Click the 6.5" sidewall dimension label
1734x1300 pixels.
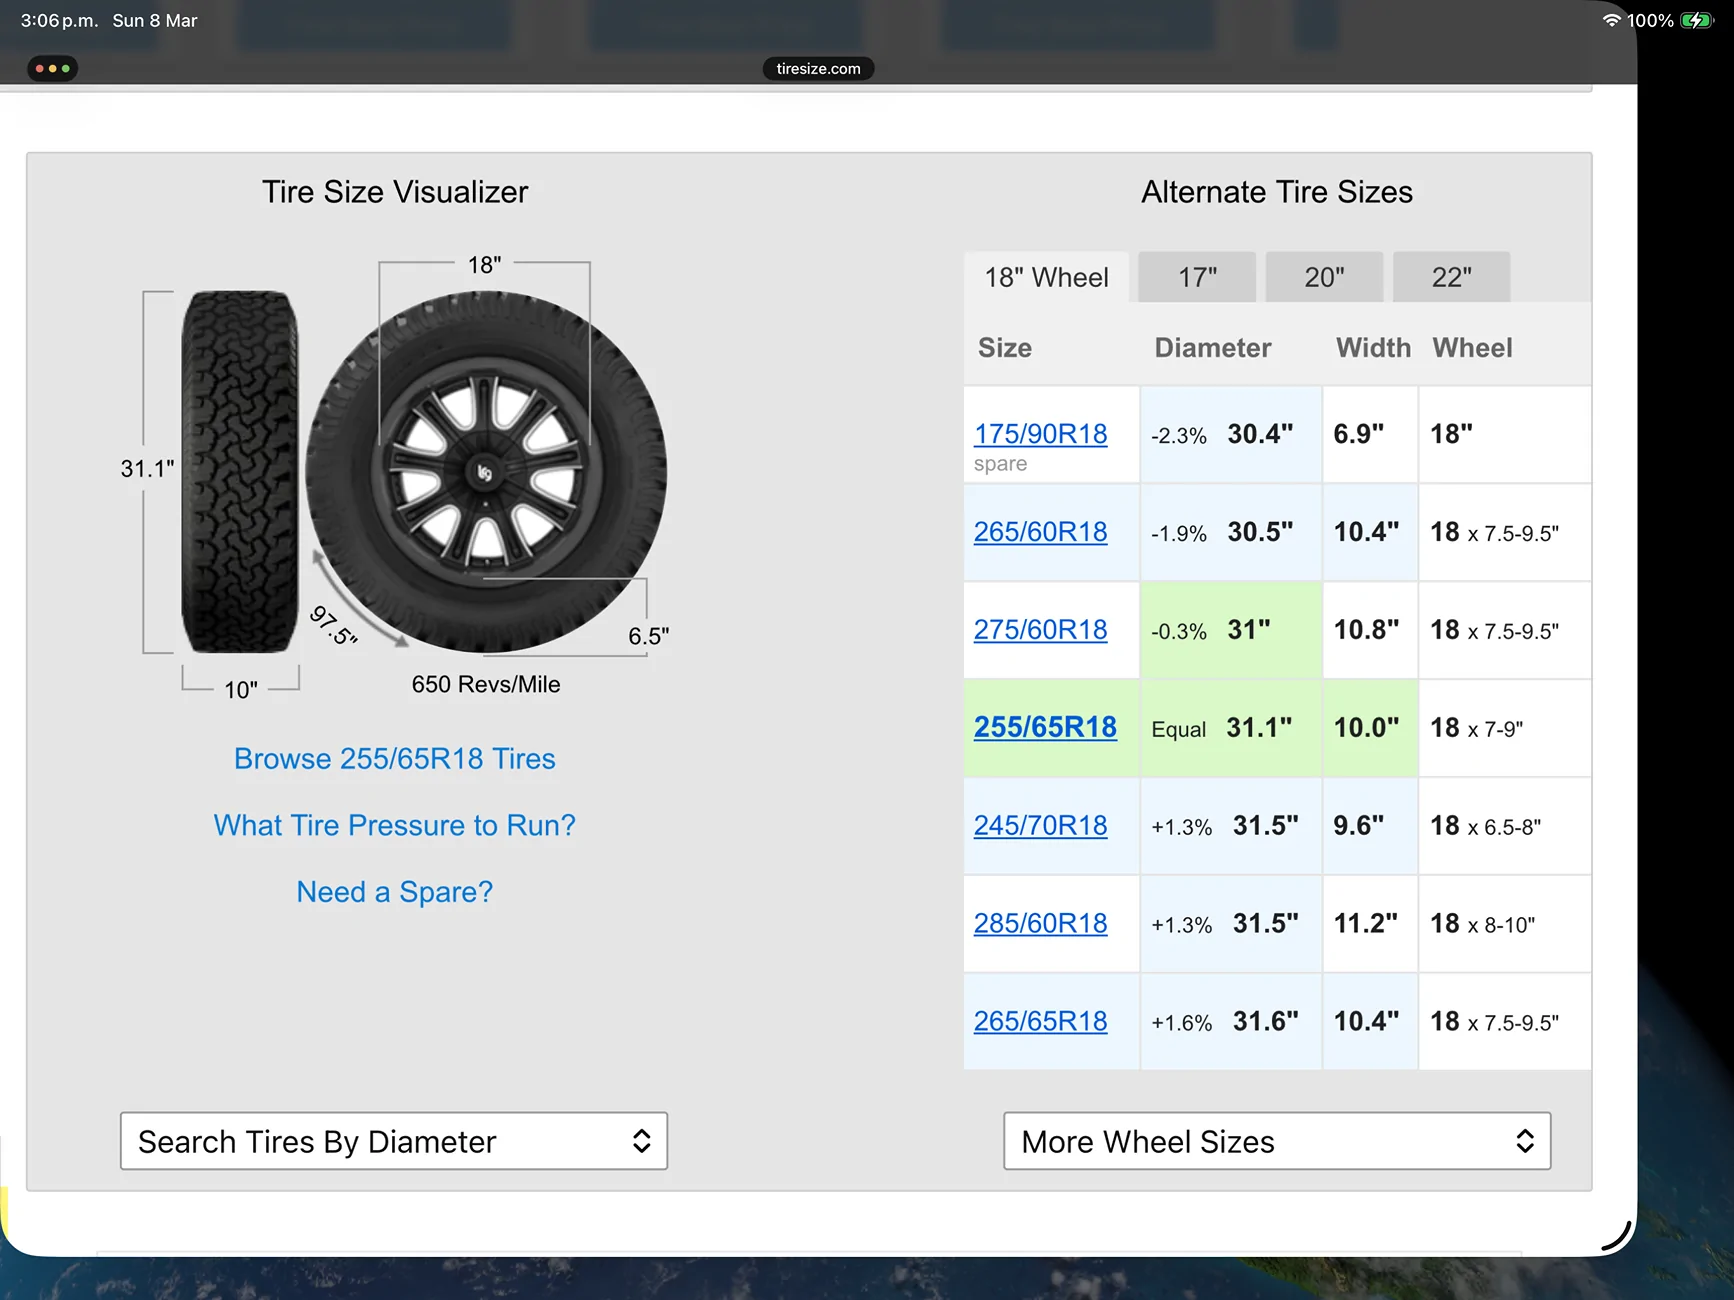pyautogui.click(x=648, y=636)
